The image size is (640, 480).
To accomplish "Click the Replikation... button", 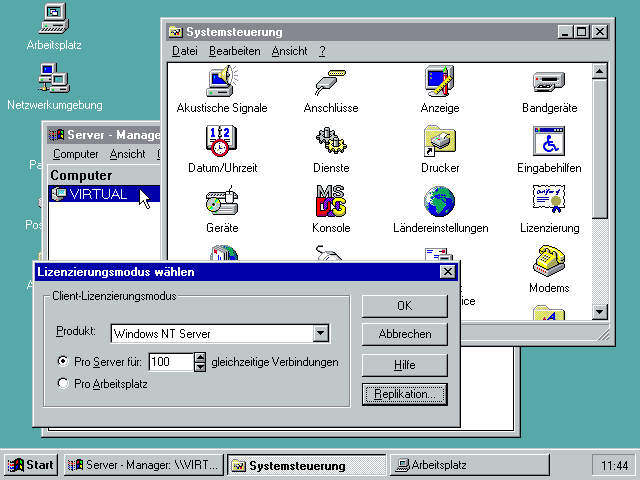I will pyautogui.click(x=404, y=394).
